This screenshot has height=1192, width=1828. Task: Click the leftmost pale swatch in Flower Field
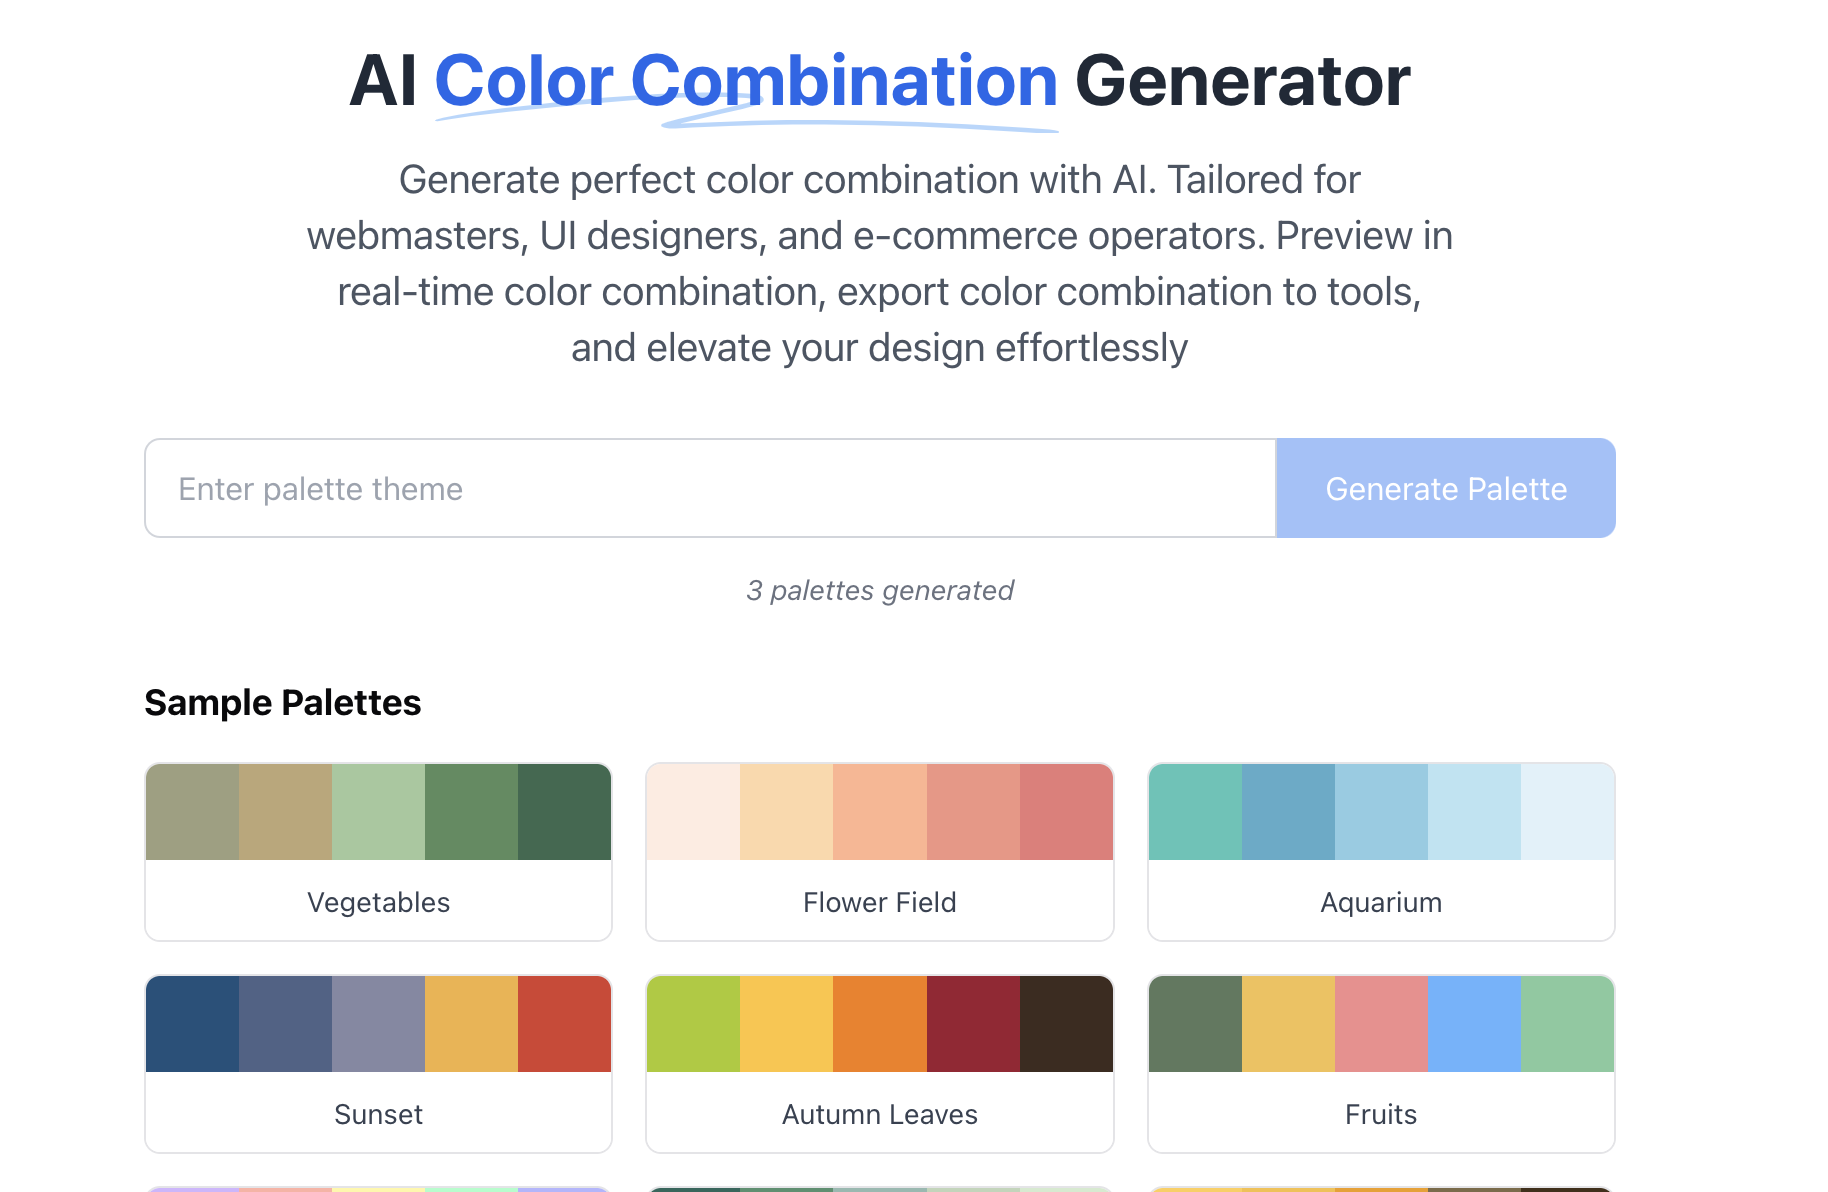tap(693, 811)
